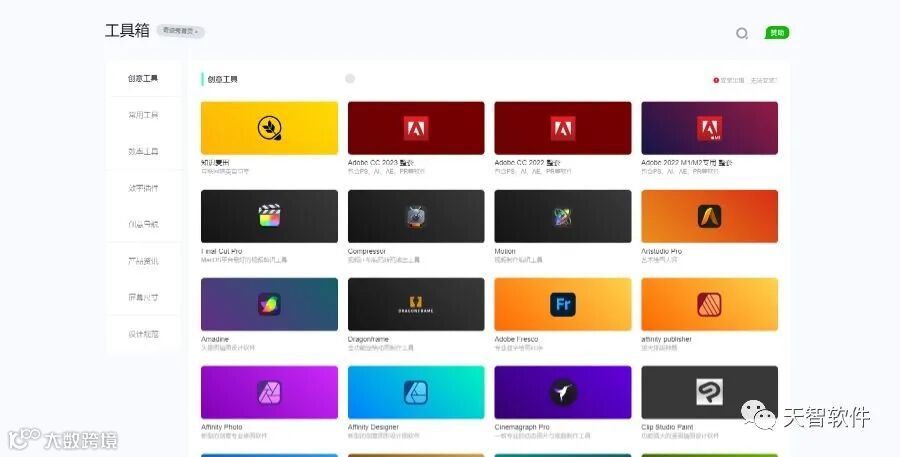Open the Compressor title text
The height and width of the screenshot is (457, 900).
tap(367, 251)
